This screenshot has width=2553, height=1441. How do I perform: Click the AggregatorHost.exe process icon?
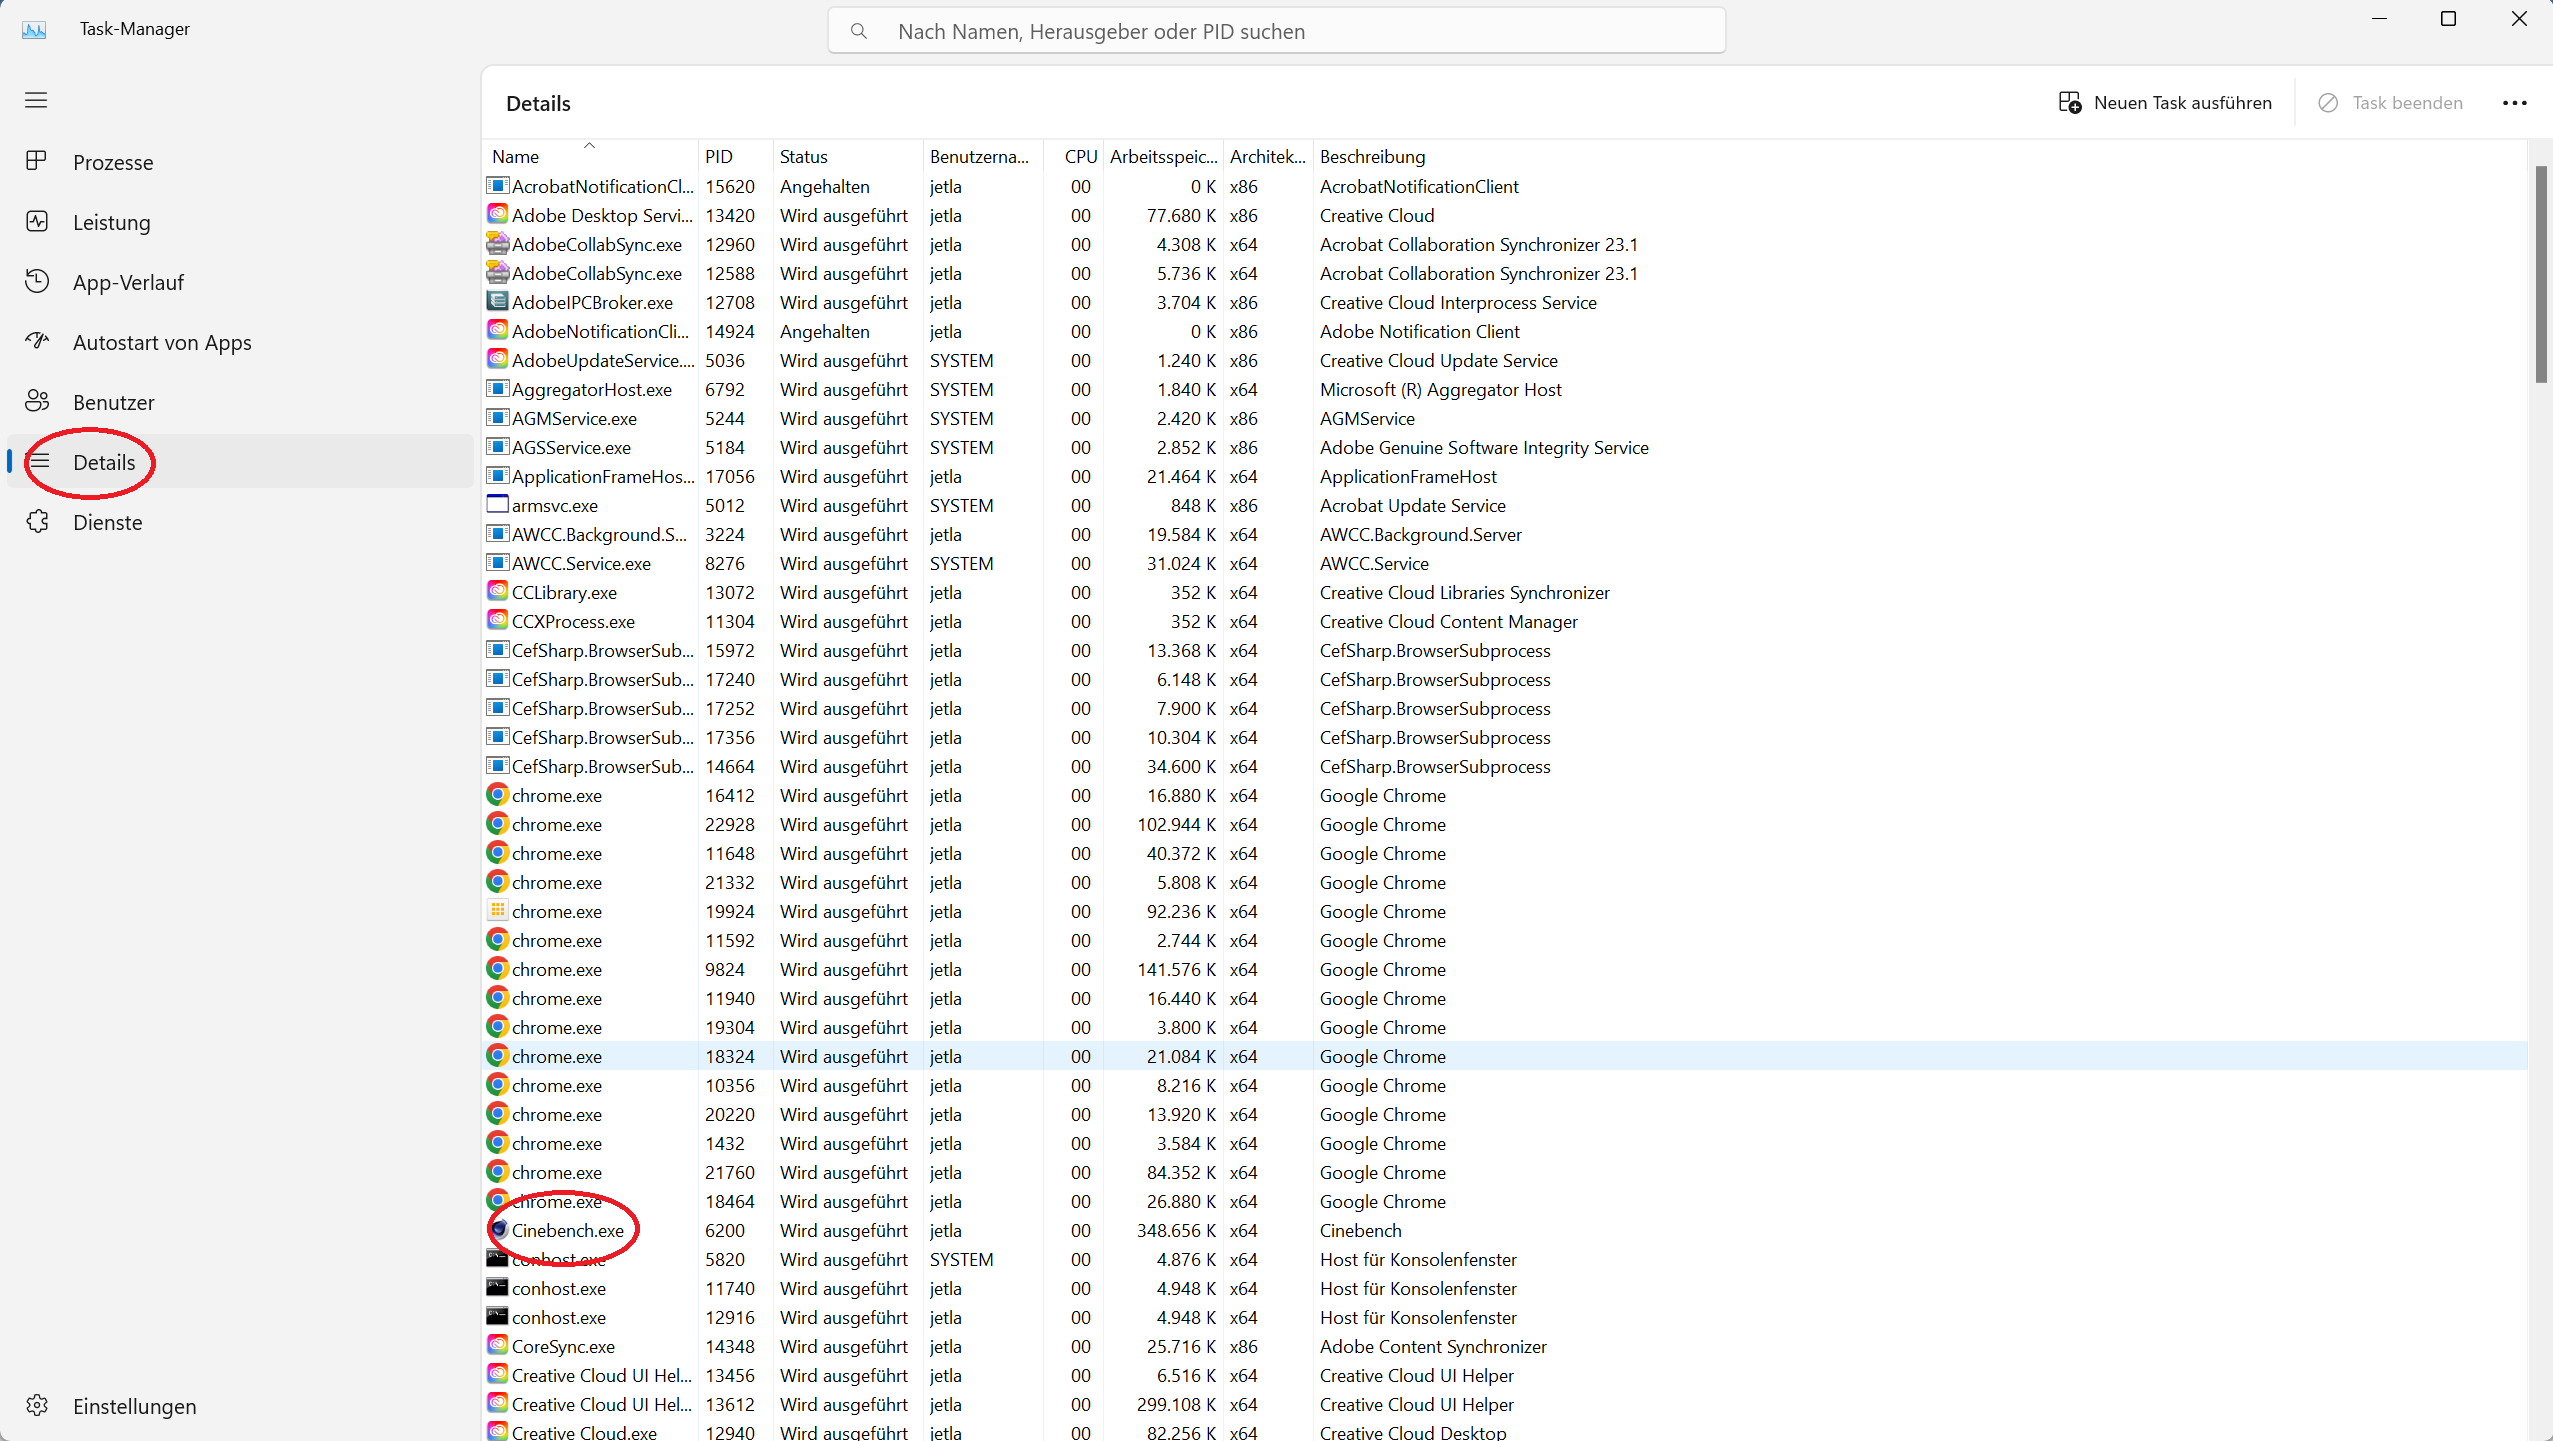497,388
